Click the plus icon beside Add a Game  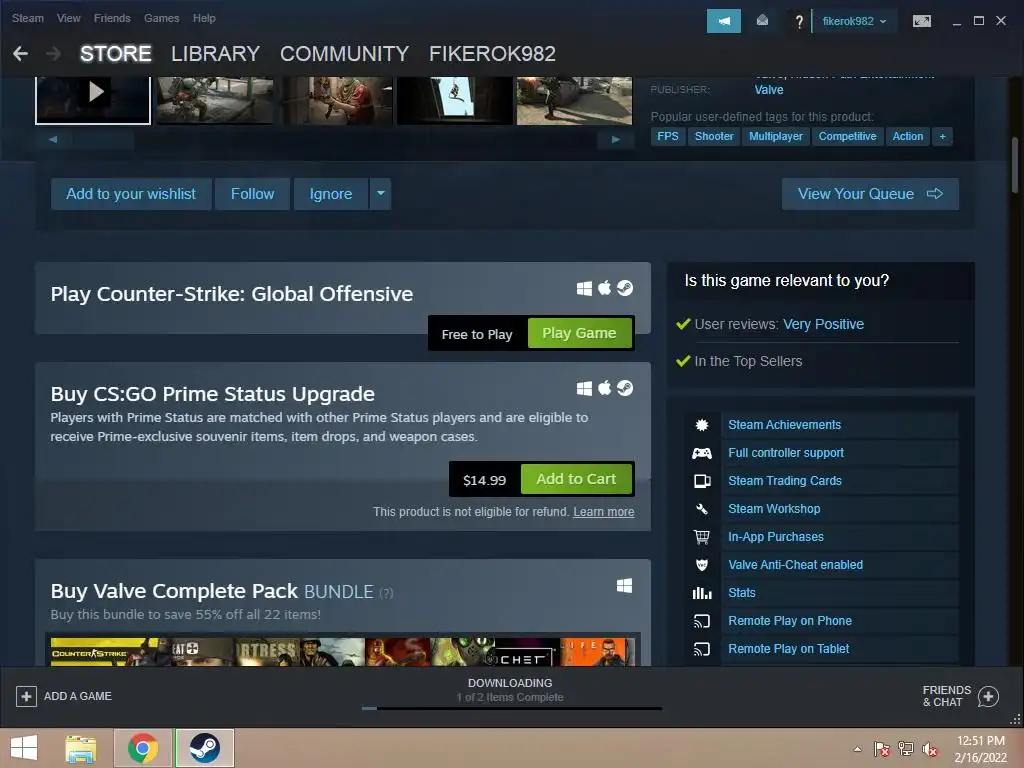26,696
